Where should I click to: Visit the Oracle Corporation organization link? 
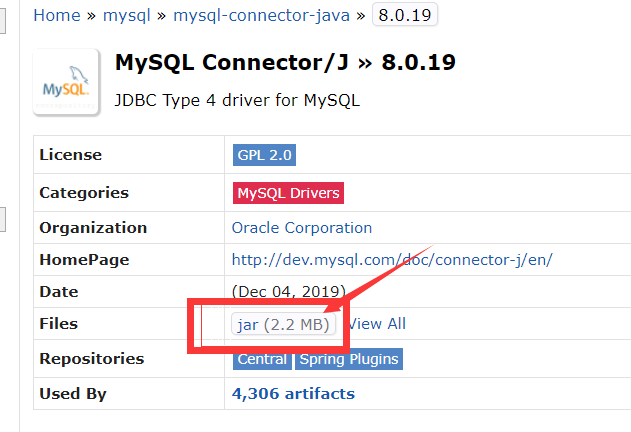(302, 228)
